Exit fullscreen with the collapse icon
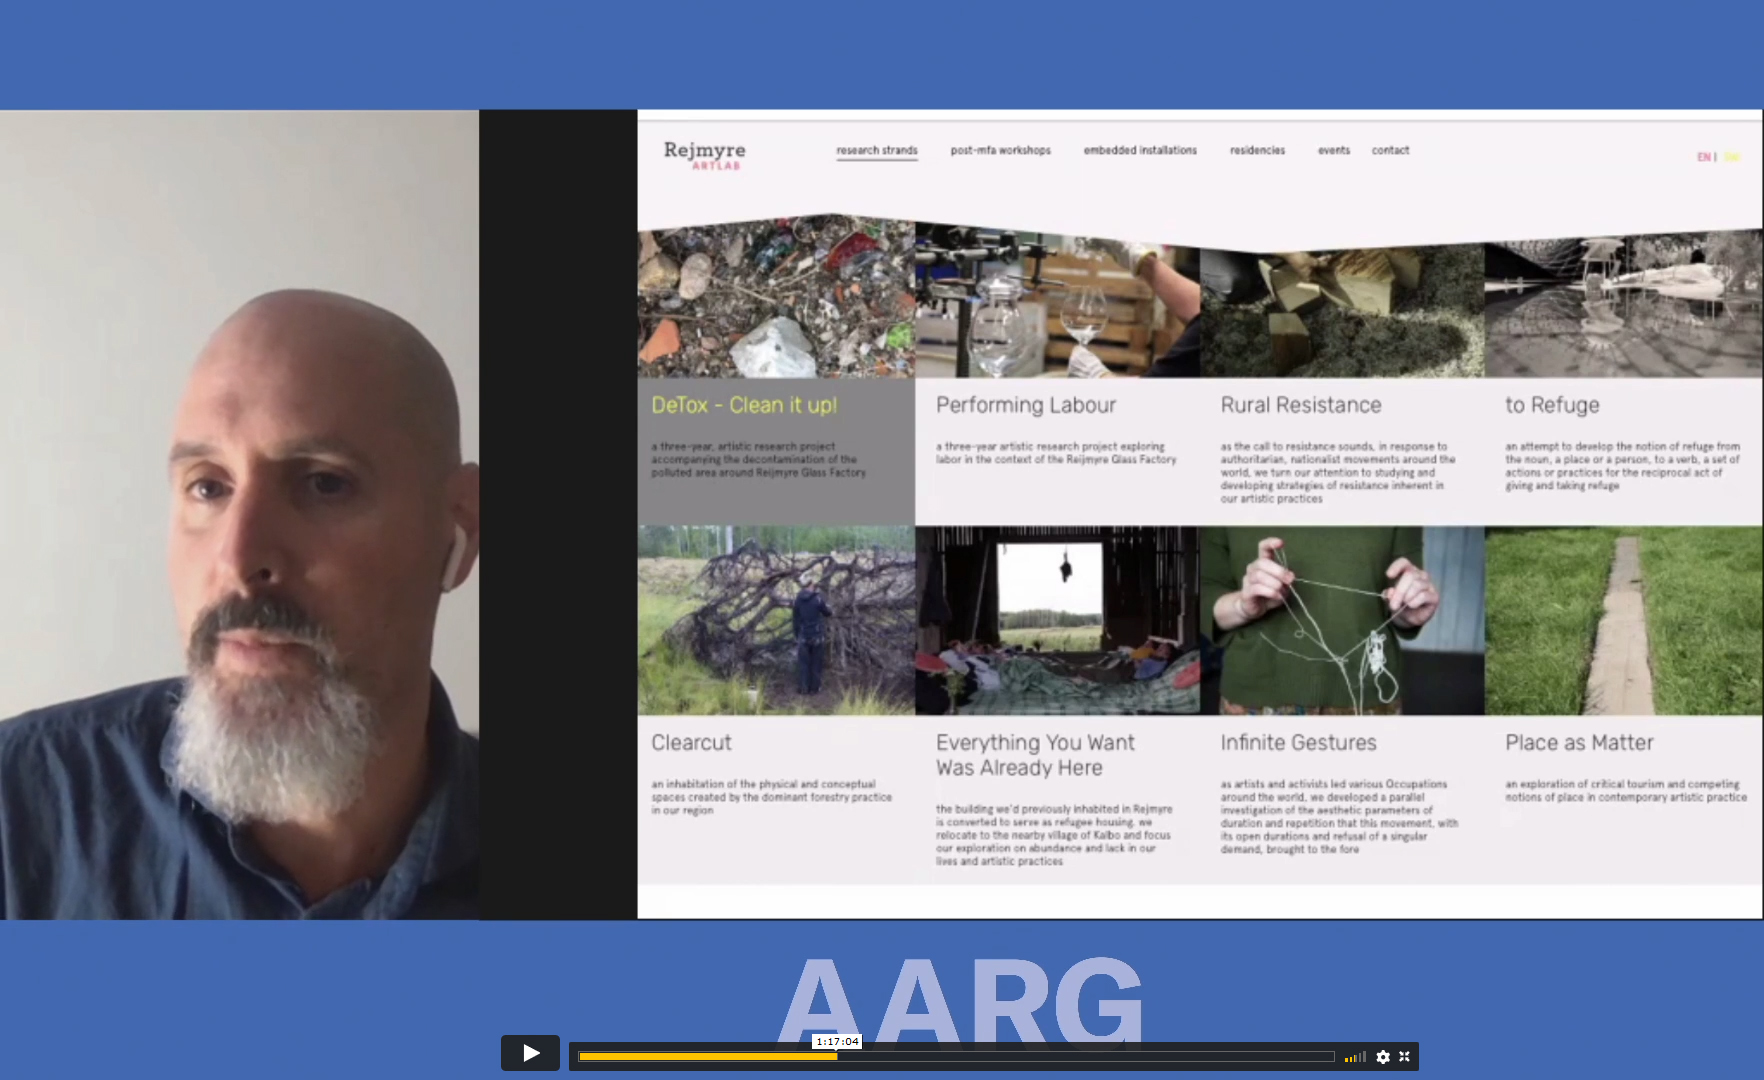Viewport: 1764px width, 1080px height. (x=1405, y=1057)
